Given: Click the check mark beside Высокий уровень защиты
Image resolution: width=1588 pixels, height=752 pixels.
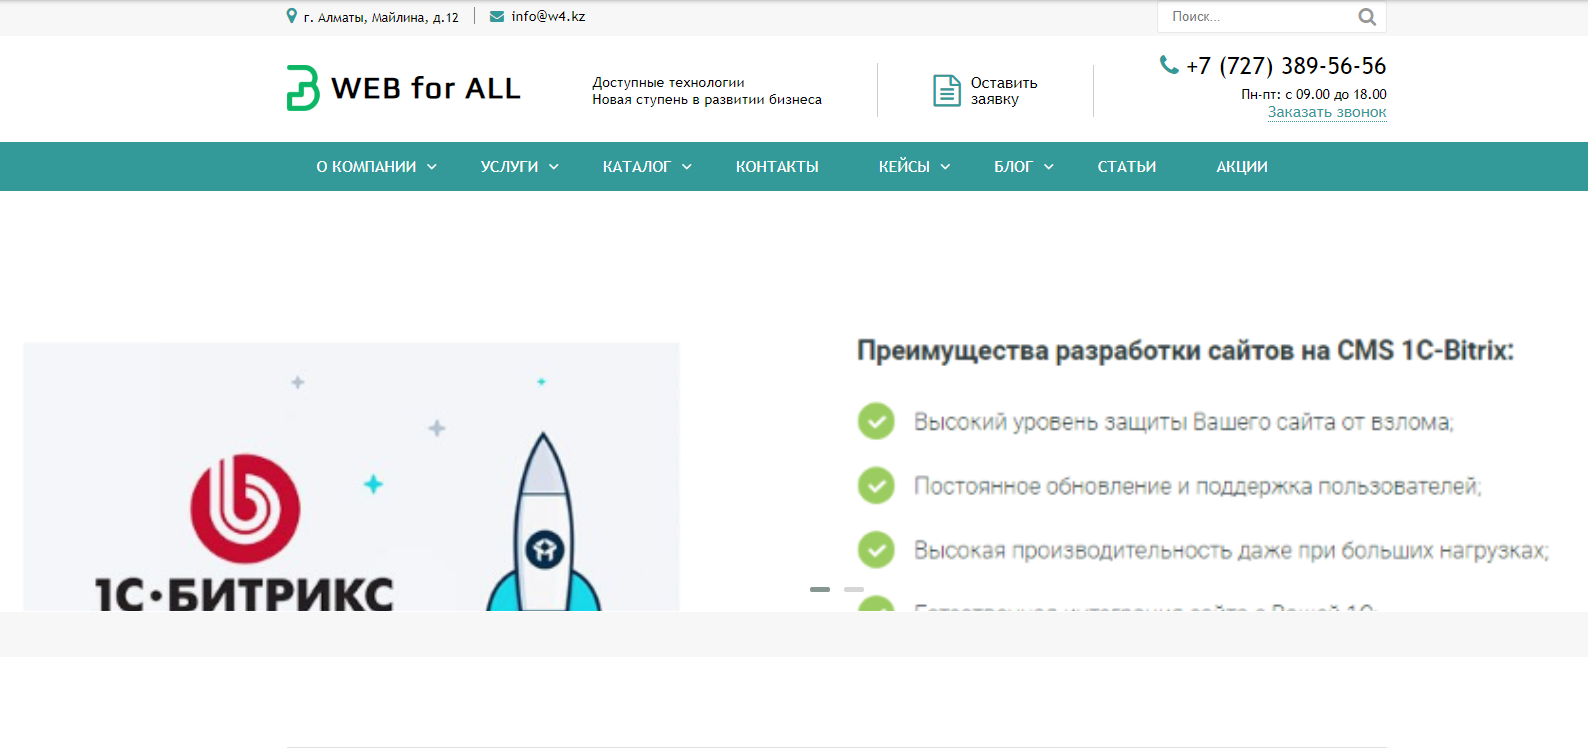Looking at the screenshot, I should pyautogui.click(x=876, y=421).
